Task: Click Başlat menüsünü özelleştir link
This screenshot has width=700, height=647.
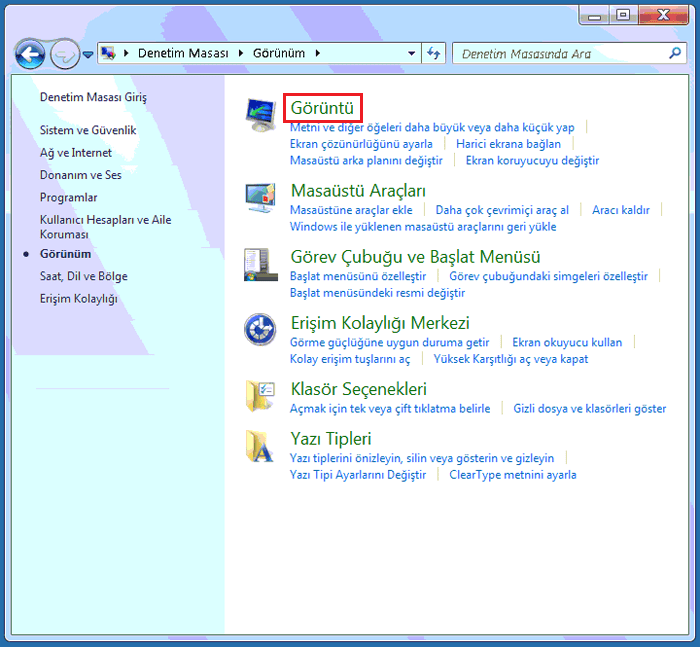Action: [x=358, y=276]
